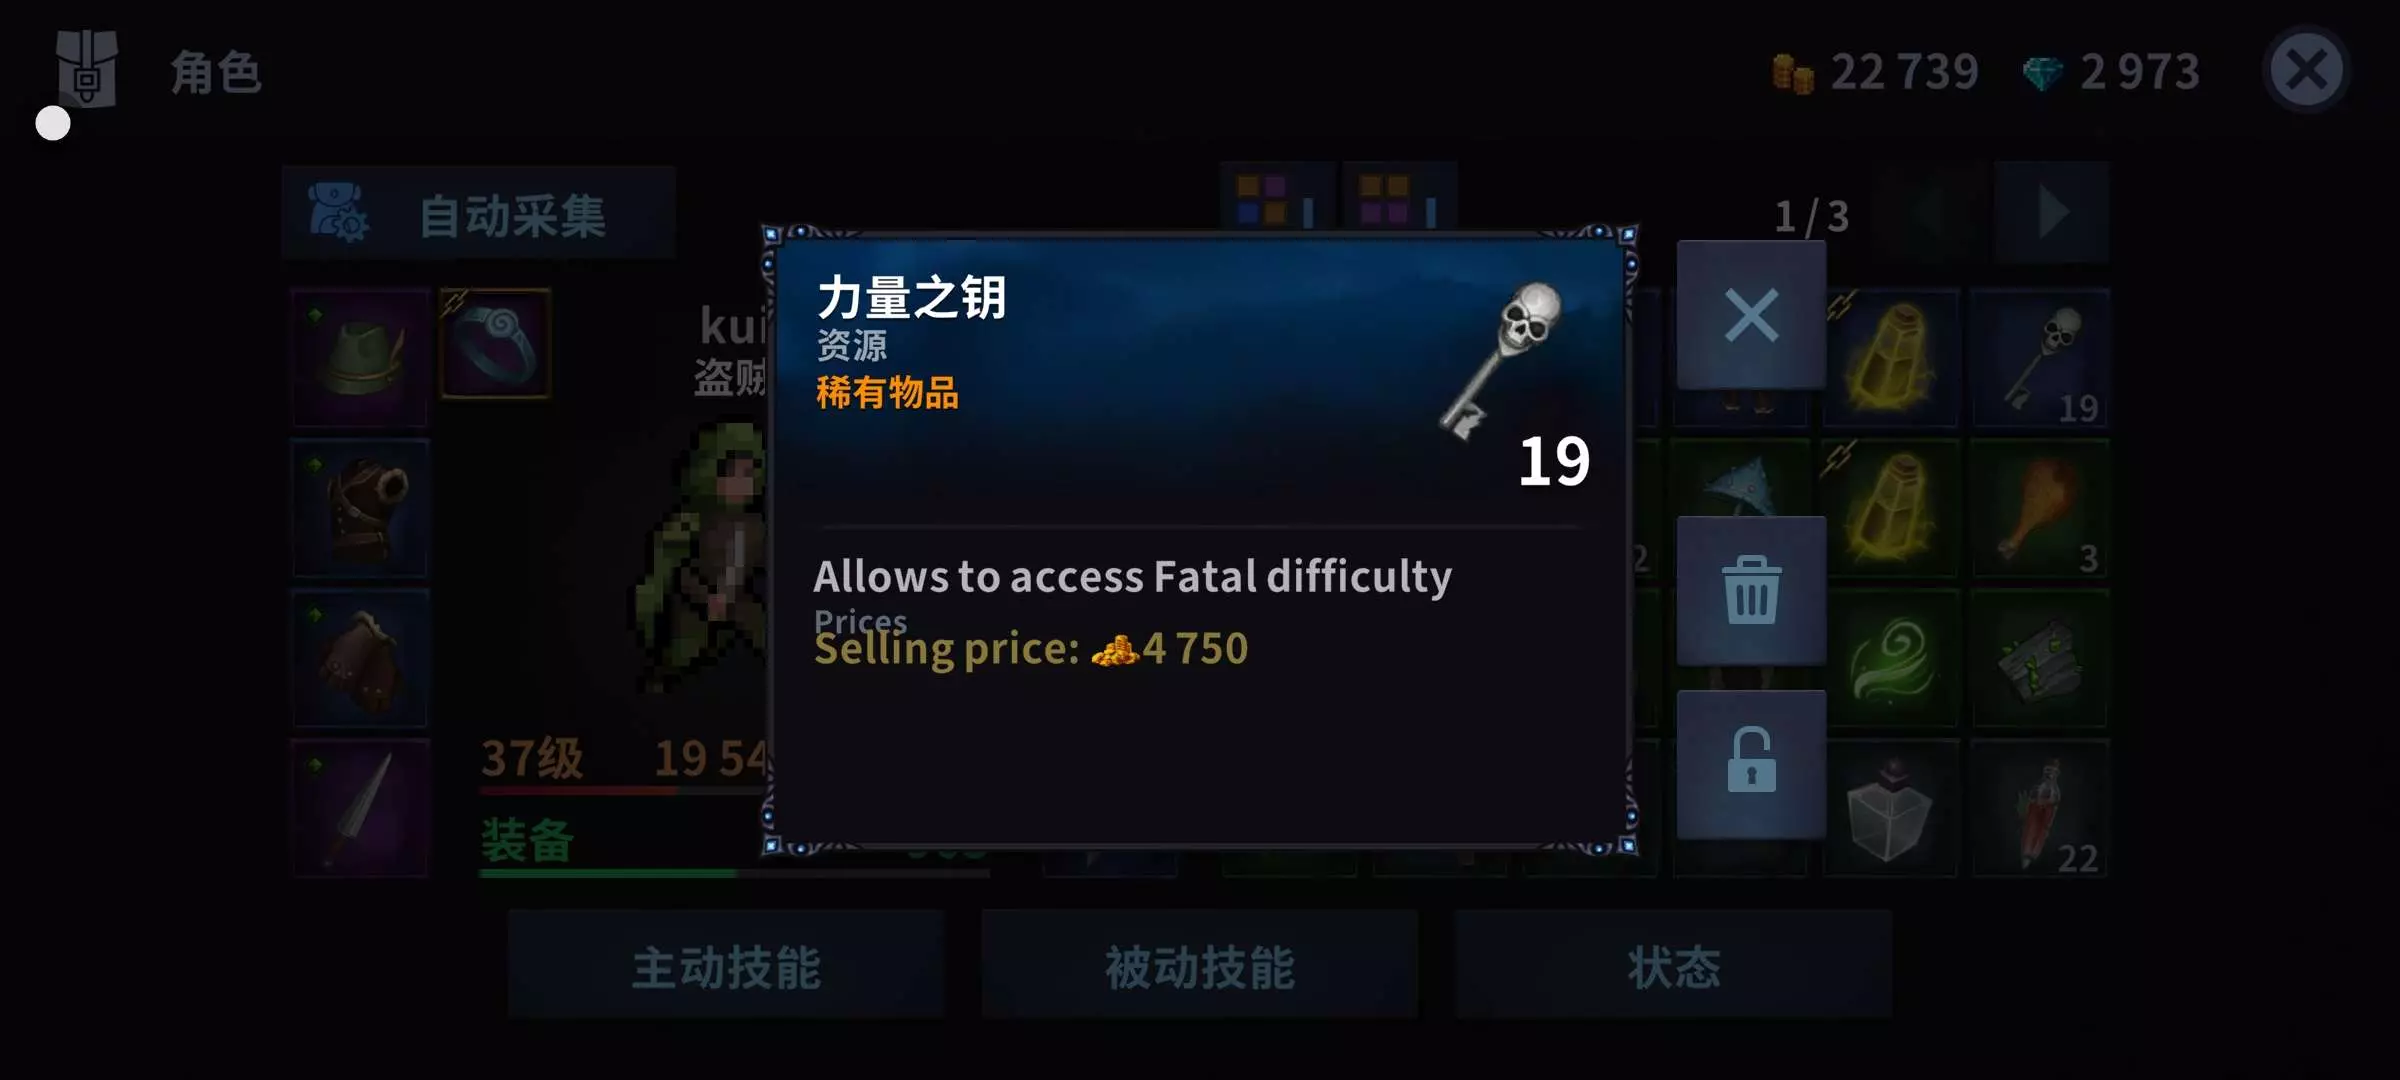The height and width of the screenshot is (1080, 2400).
Task: Select the meat drumstick inventory item
Action: tap(2040, 509)
